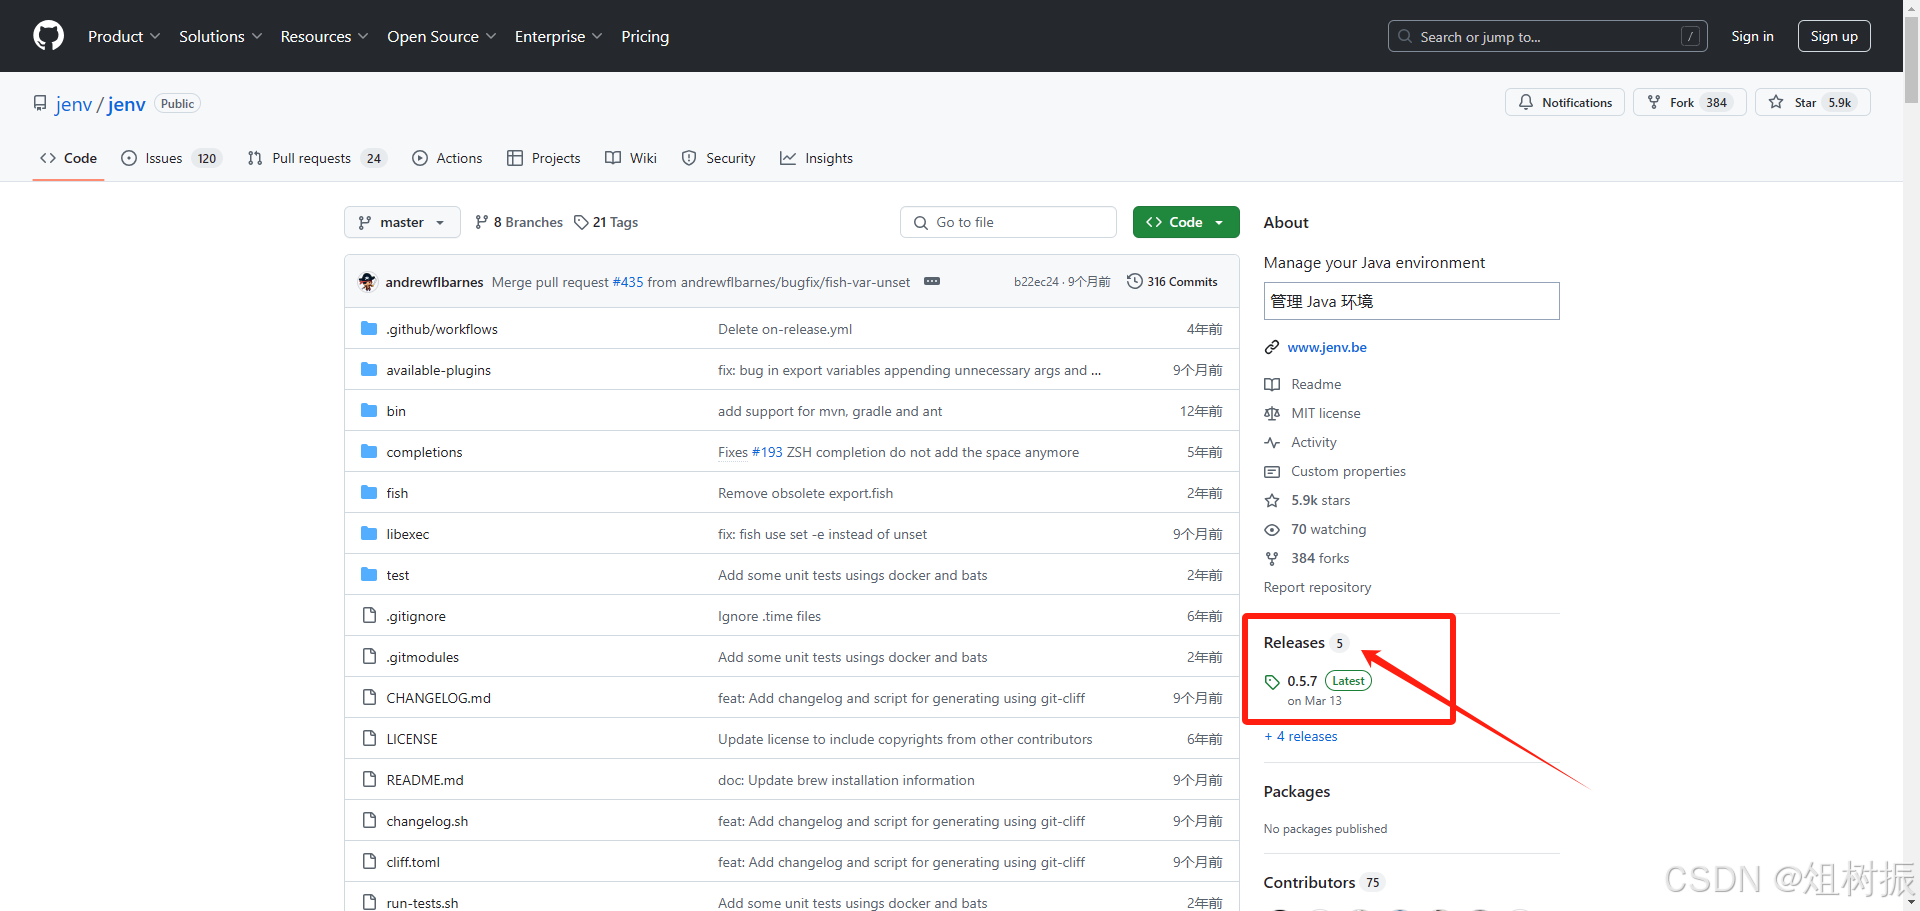View the 316 Commits history
This screenshot has height=911, width=1920.
(x=1172, y=282)
